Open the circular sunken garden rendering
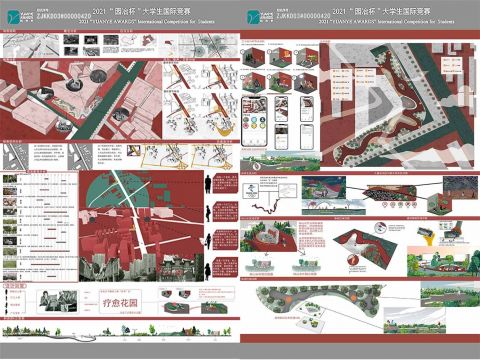This screenshot has height=360, width=480. click(268, 236)
